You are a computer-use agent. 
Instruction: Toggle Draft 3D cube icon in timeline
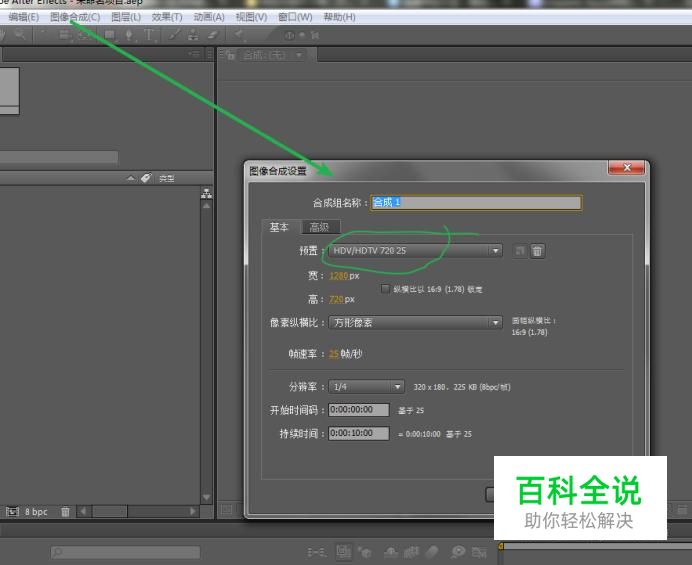click(365, 552)
